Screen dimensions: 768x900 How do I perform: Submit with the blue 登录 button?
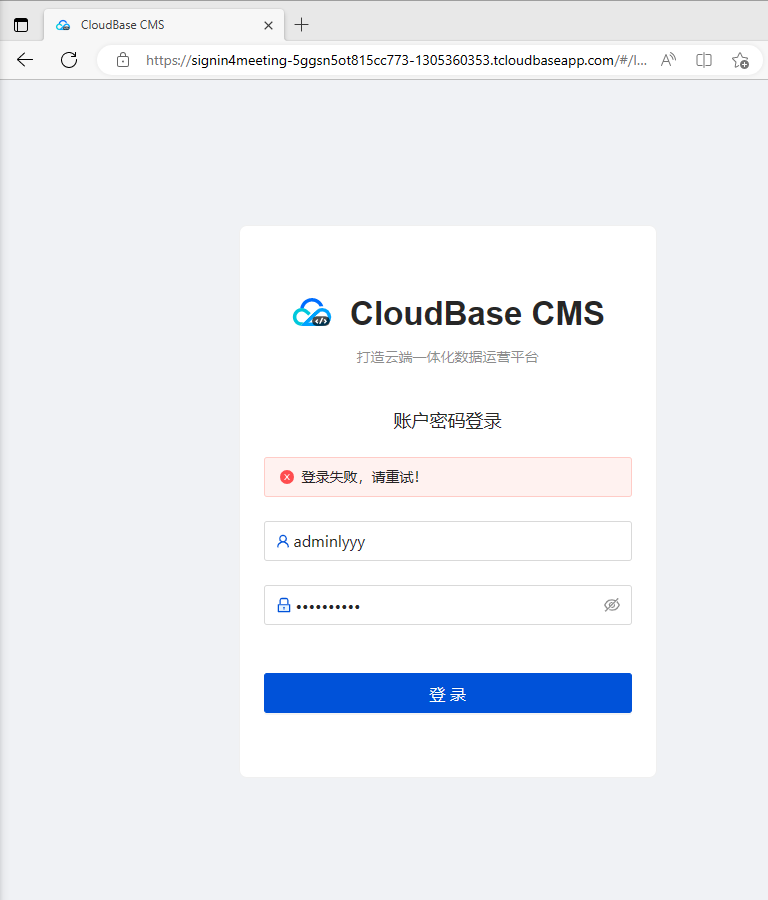click(x=448, y=693)
